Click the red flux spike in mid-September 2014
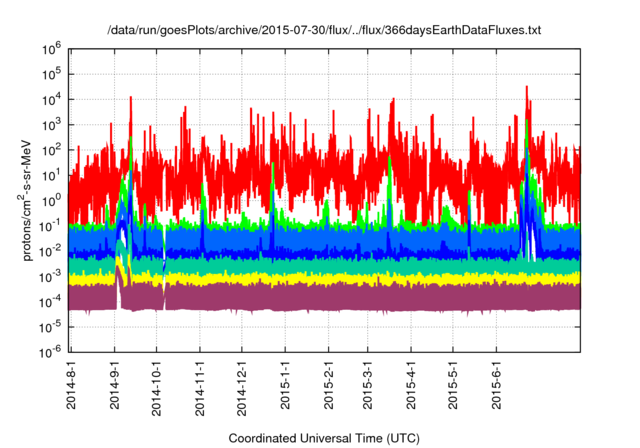This screenshot has height=448, width=640. click(x=131, y=114)
